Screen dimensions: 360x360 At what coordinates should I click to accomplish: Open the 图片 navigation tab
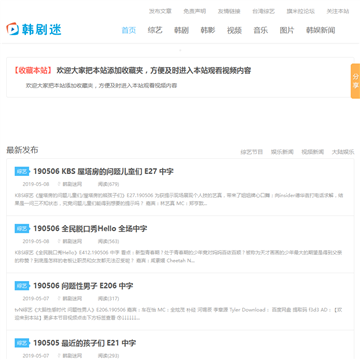(x=287, y=30)
